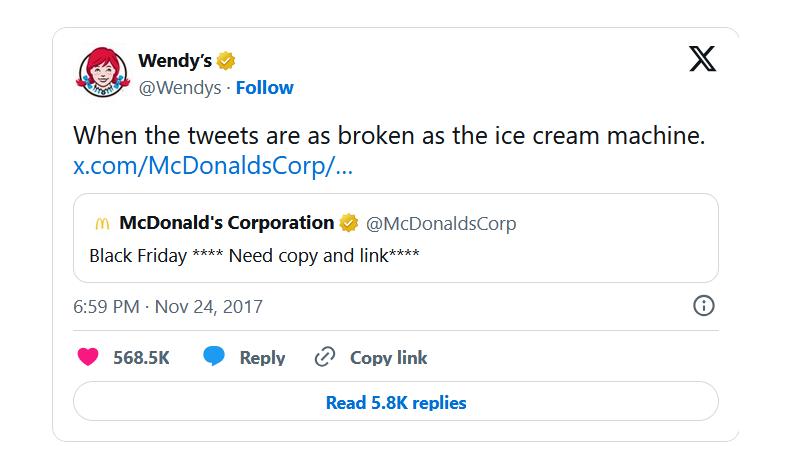Image resolution: width=800 pixels, height=462 pixels.
Task: Like the tweet with the heart icon
Action: point(88,357)
